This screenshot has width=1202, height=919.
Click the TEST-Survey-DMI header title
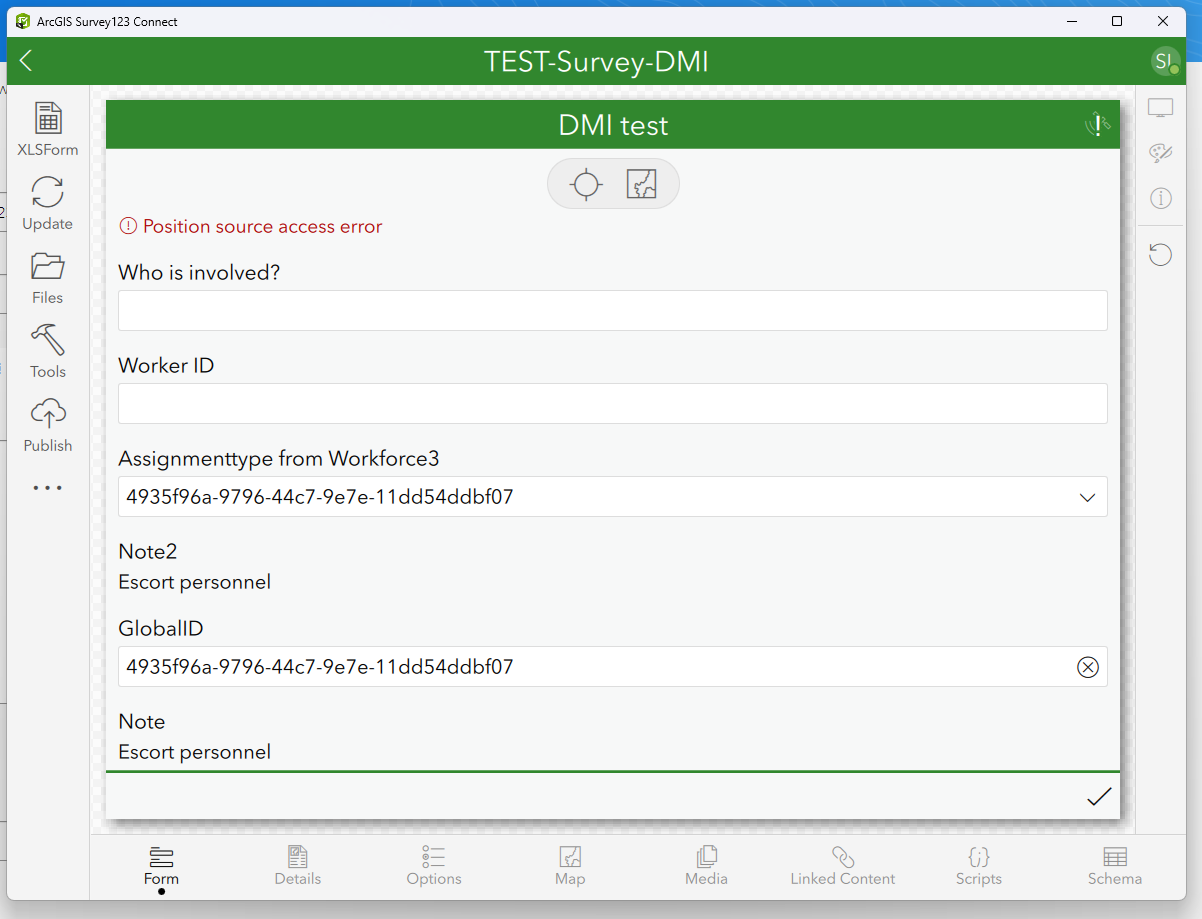596,61
